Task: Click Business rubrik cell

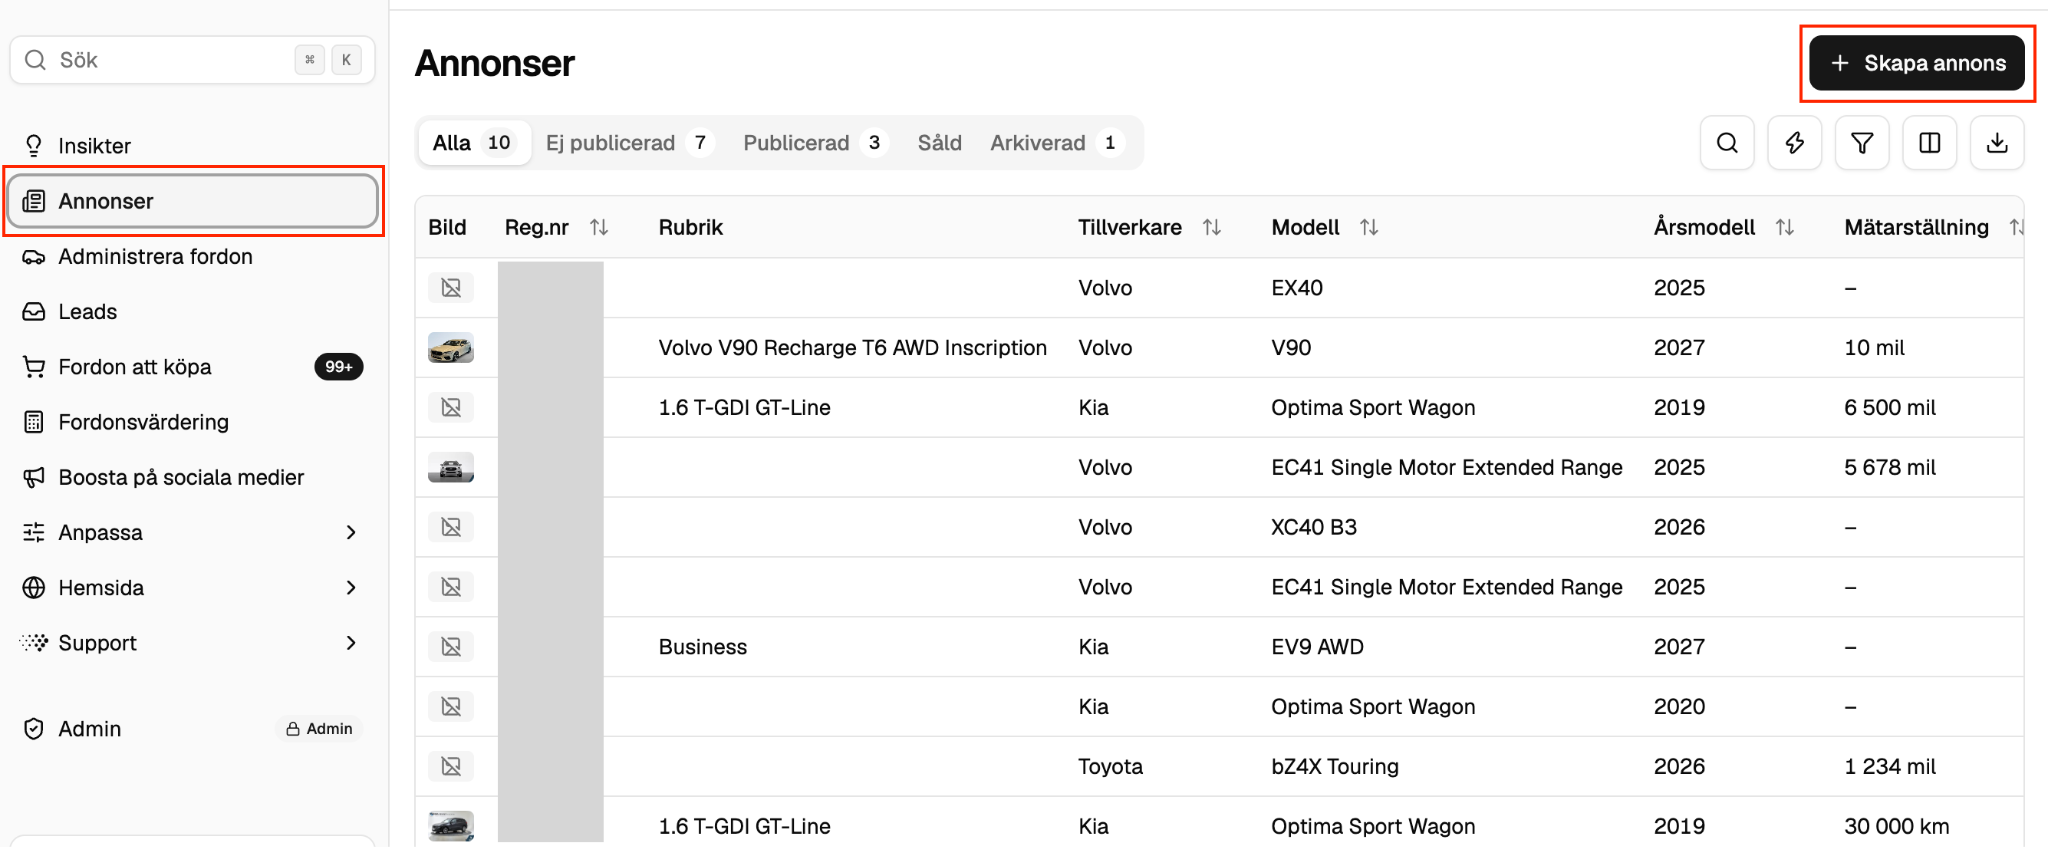Action: 703,647
